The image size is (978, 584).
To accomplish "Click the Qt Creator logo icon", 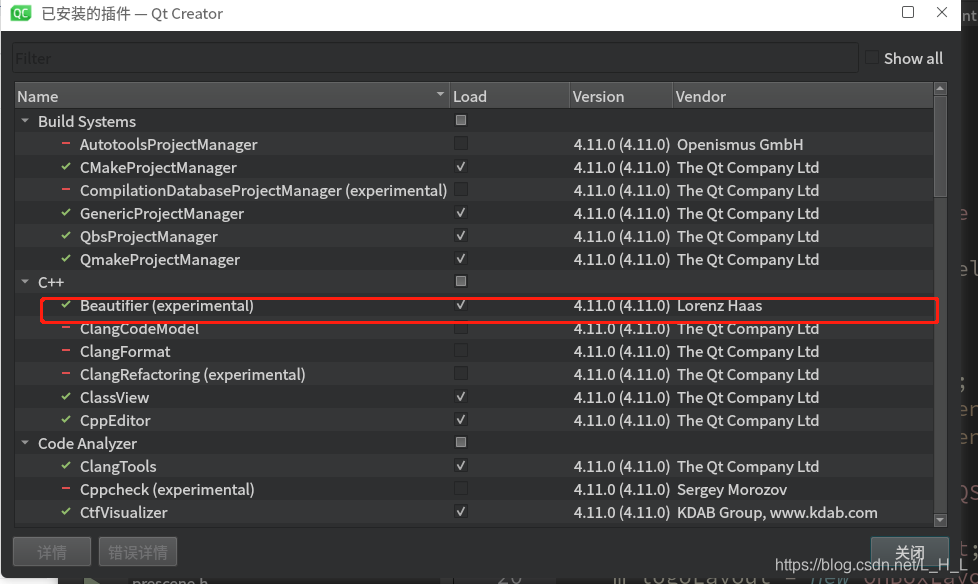I will [21, 13].
